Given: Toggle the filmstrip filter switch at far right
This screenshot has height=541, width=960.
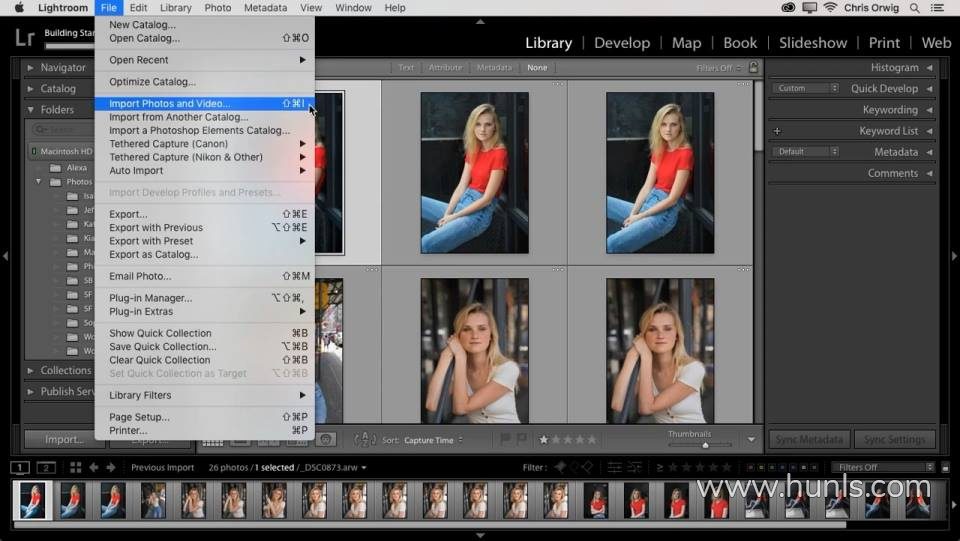Looking at the screenshot, I should pyautogui.click(x=945, y=467).
